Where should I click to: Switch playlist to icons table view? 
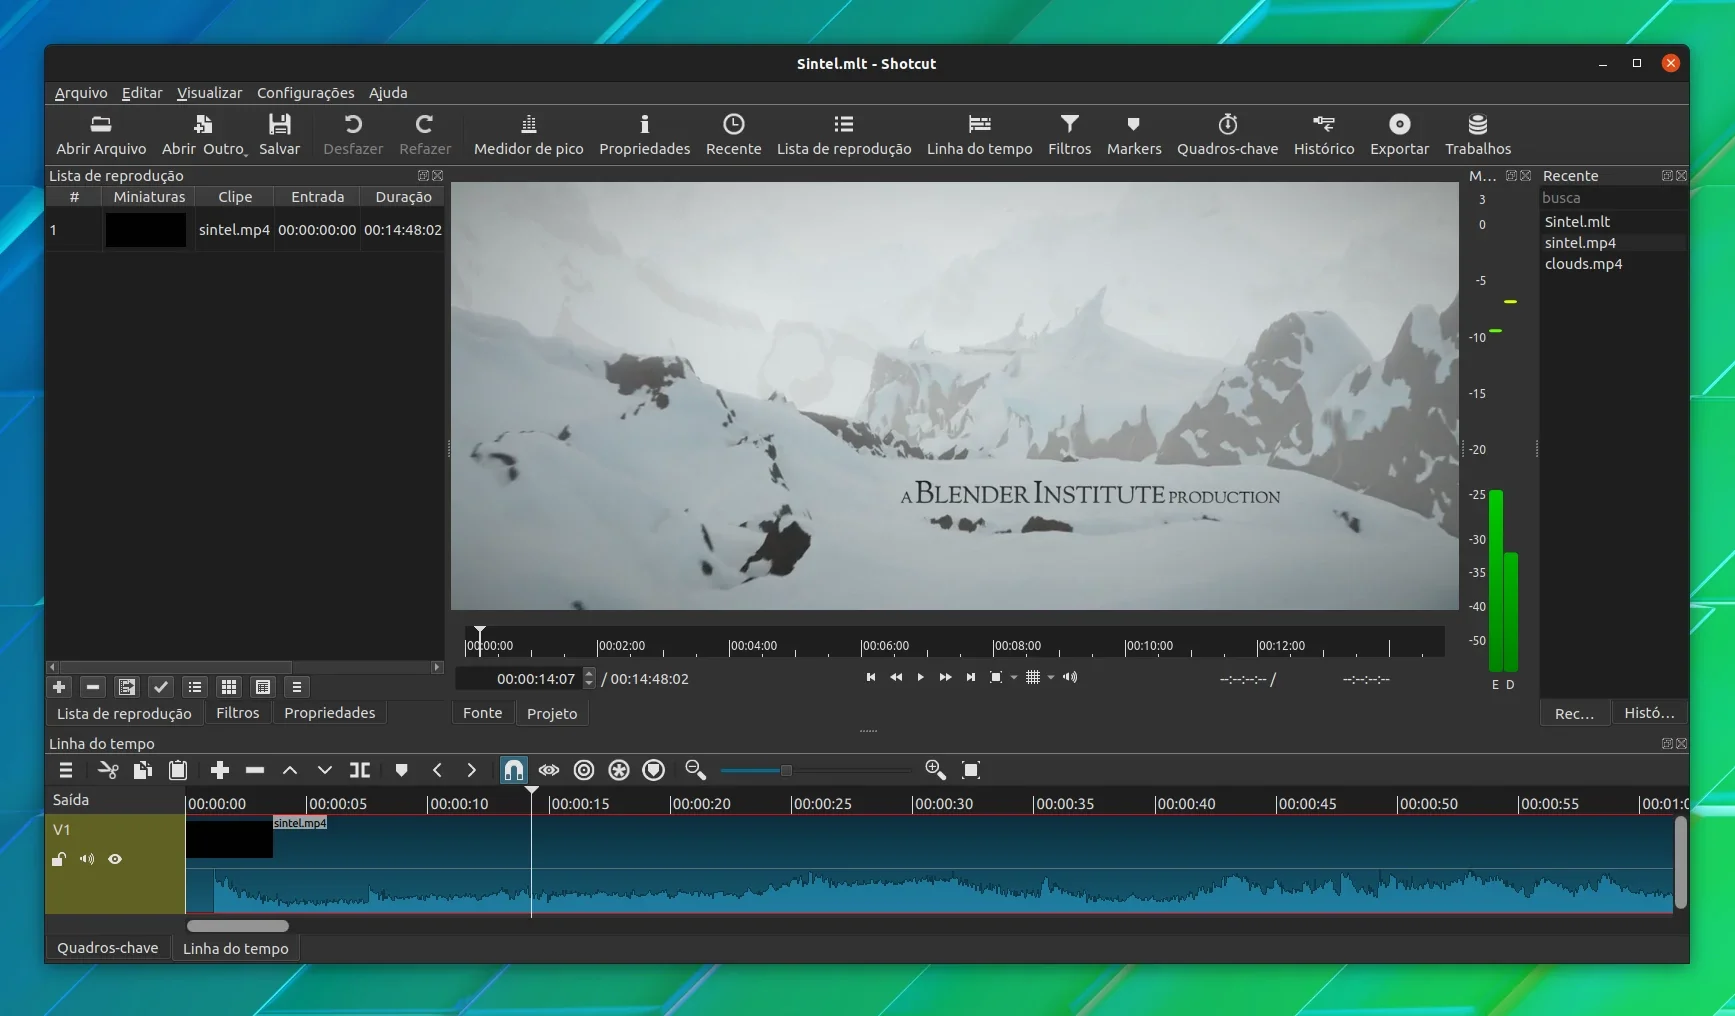pos(263,687)
